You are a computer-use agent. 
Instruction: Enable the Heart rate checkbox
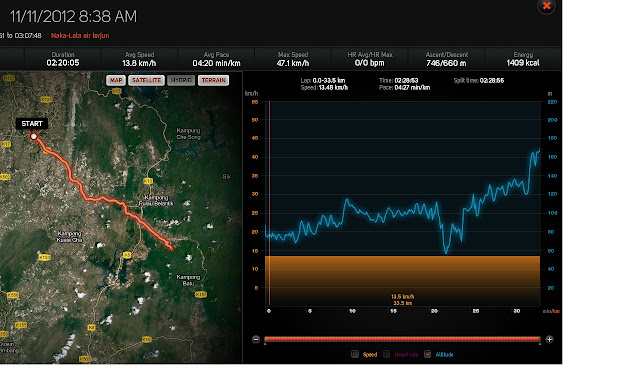click(x=386, y=354)
